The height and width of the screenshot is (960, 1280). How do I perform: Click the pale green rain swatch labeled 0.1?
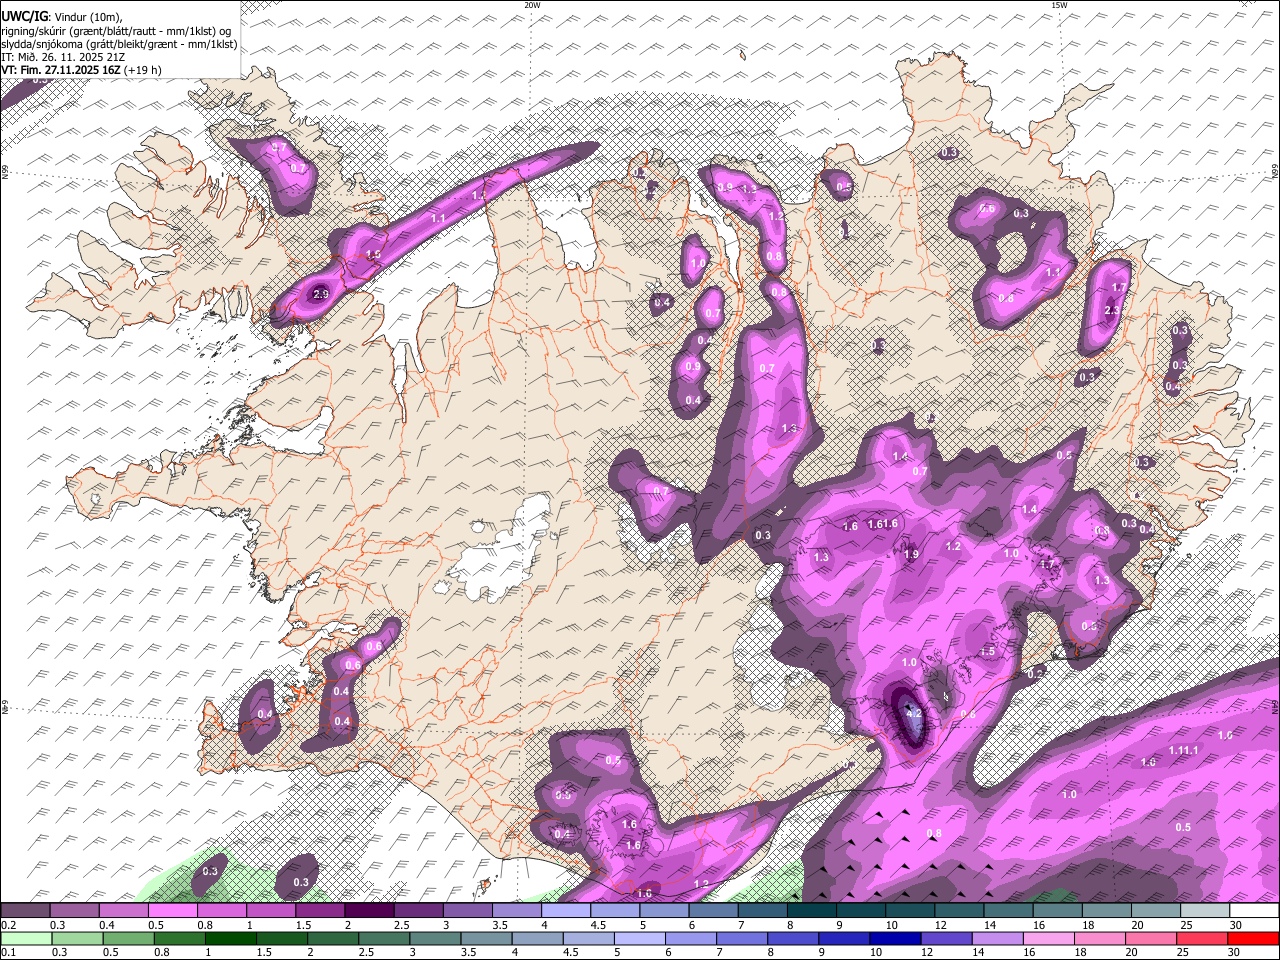(27, 938)
